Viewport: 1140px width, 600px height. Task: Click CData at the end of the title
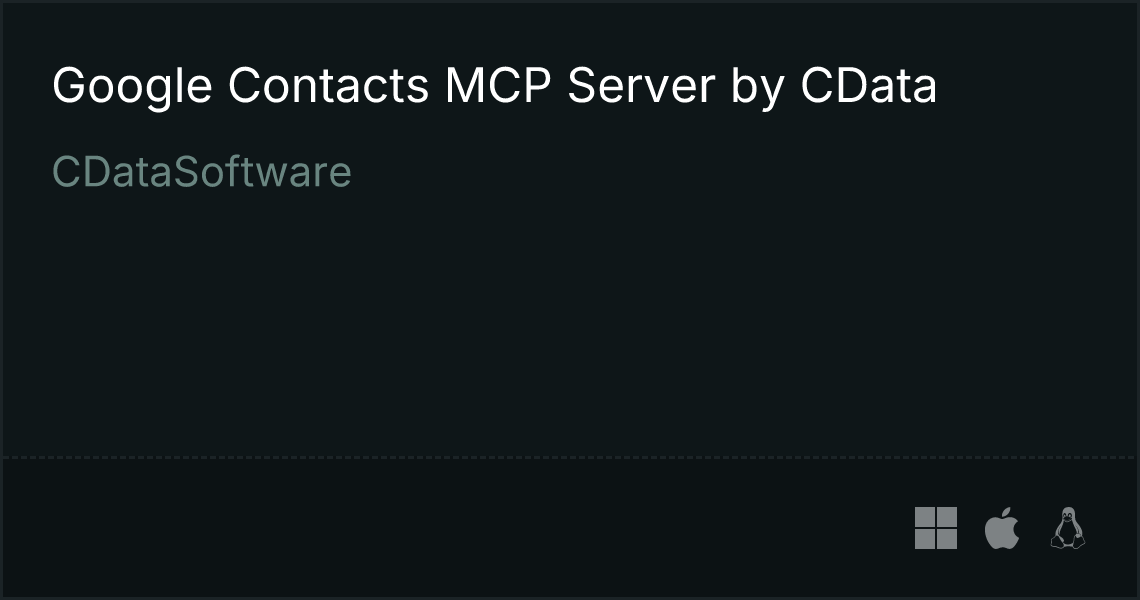869,85
